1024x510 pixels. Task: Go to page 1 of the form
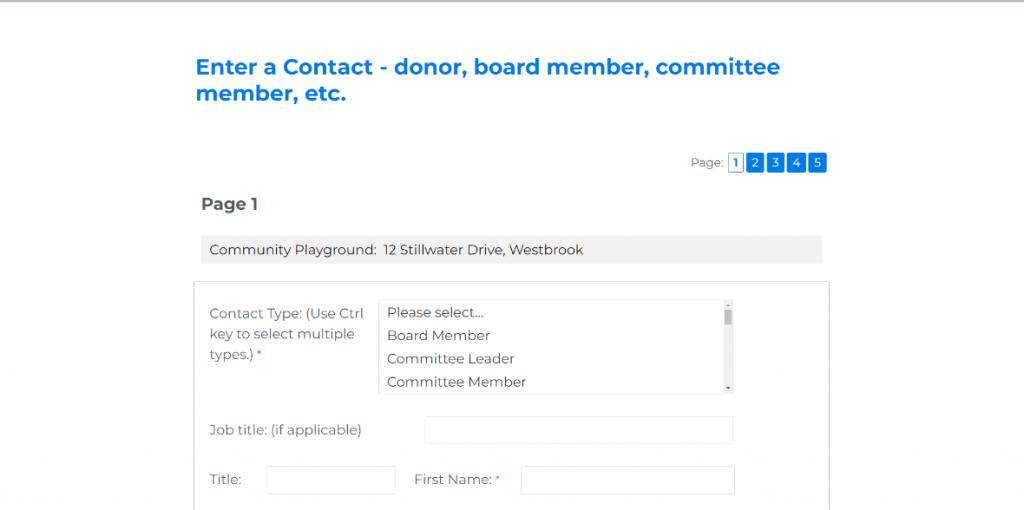pyautogui.click(x=736, y=163)
